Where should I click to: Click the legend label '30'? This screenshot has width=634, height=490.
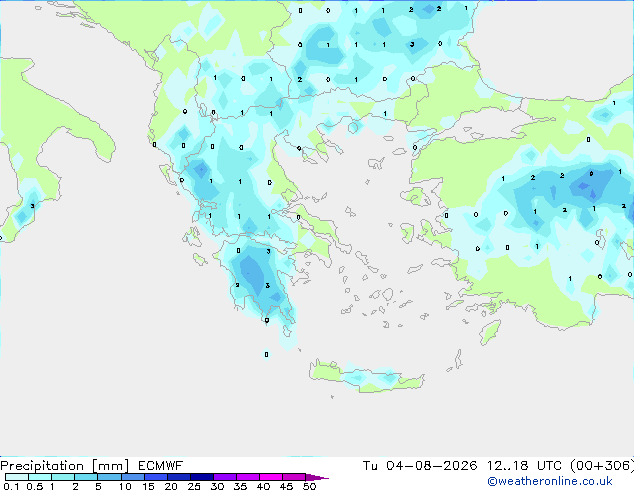[217, 486]
